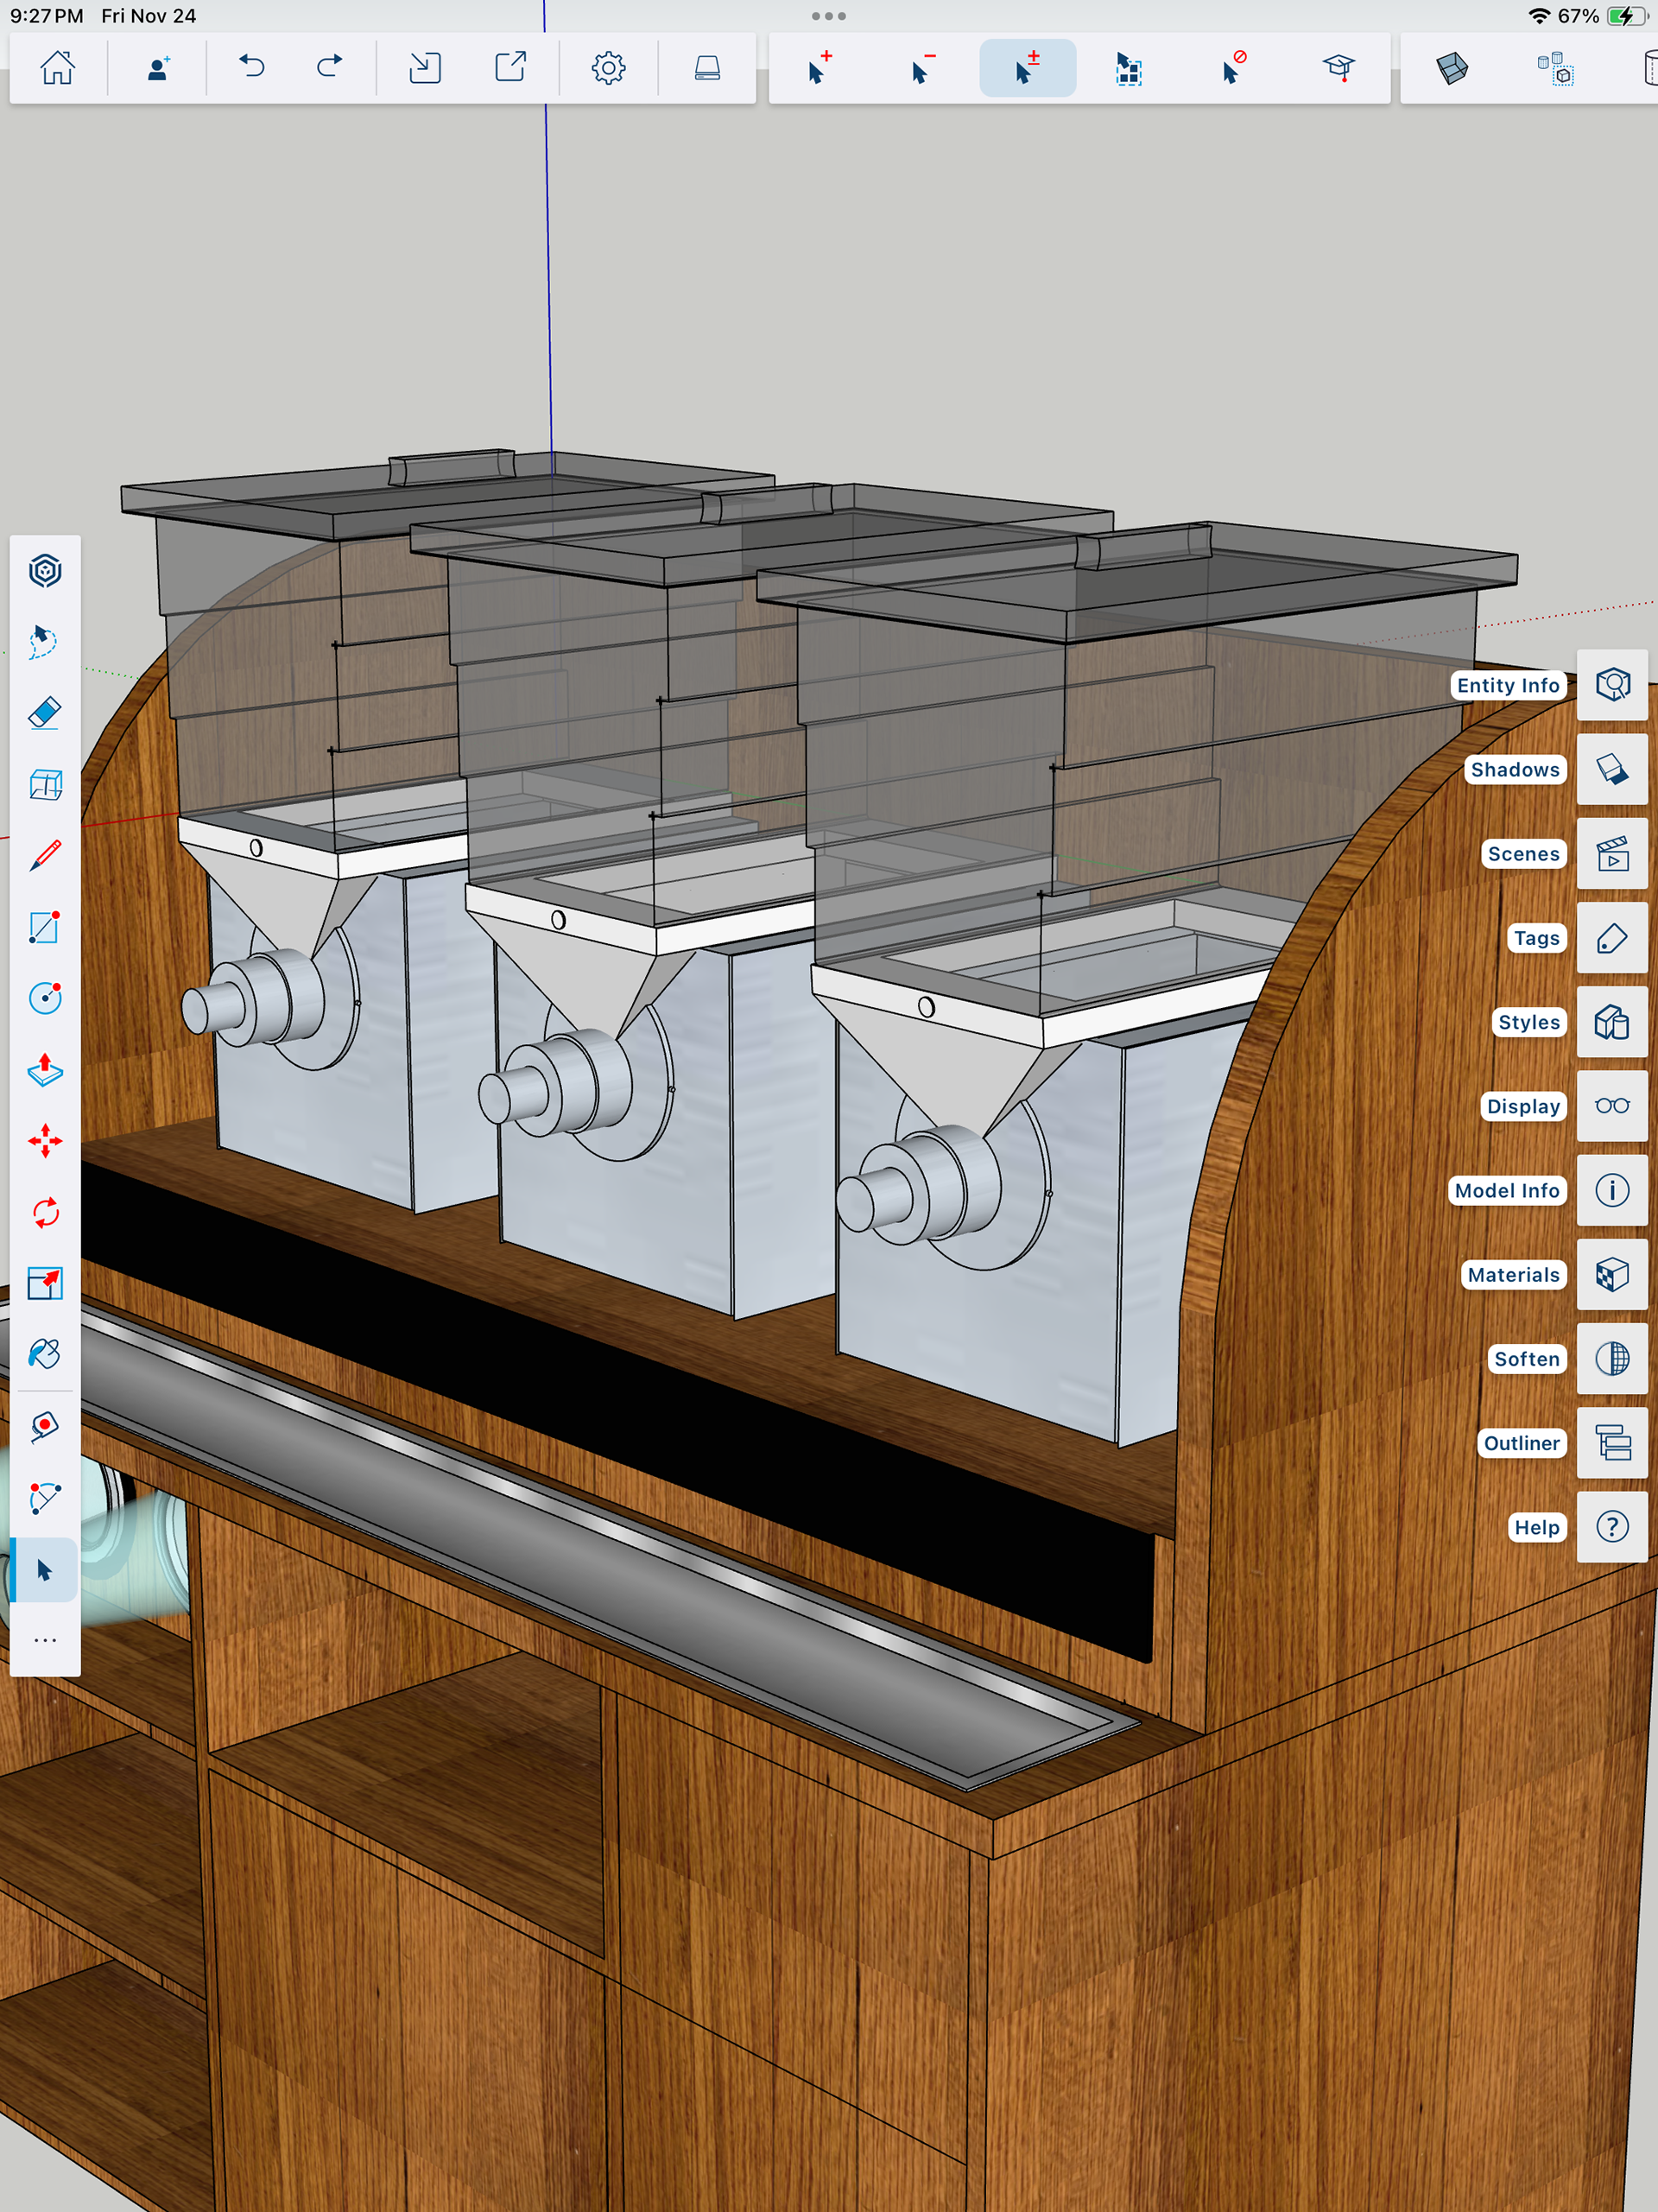Expand the Outliner panel
Image resolution: width=1658 pixels, height=2212 pixels.
[x=1612, y=1443]
